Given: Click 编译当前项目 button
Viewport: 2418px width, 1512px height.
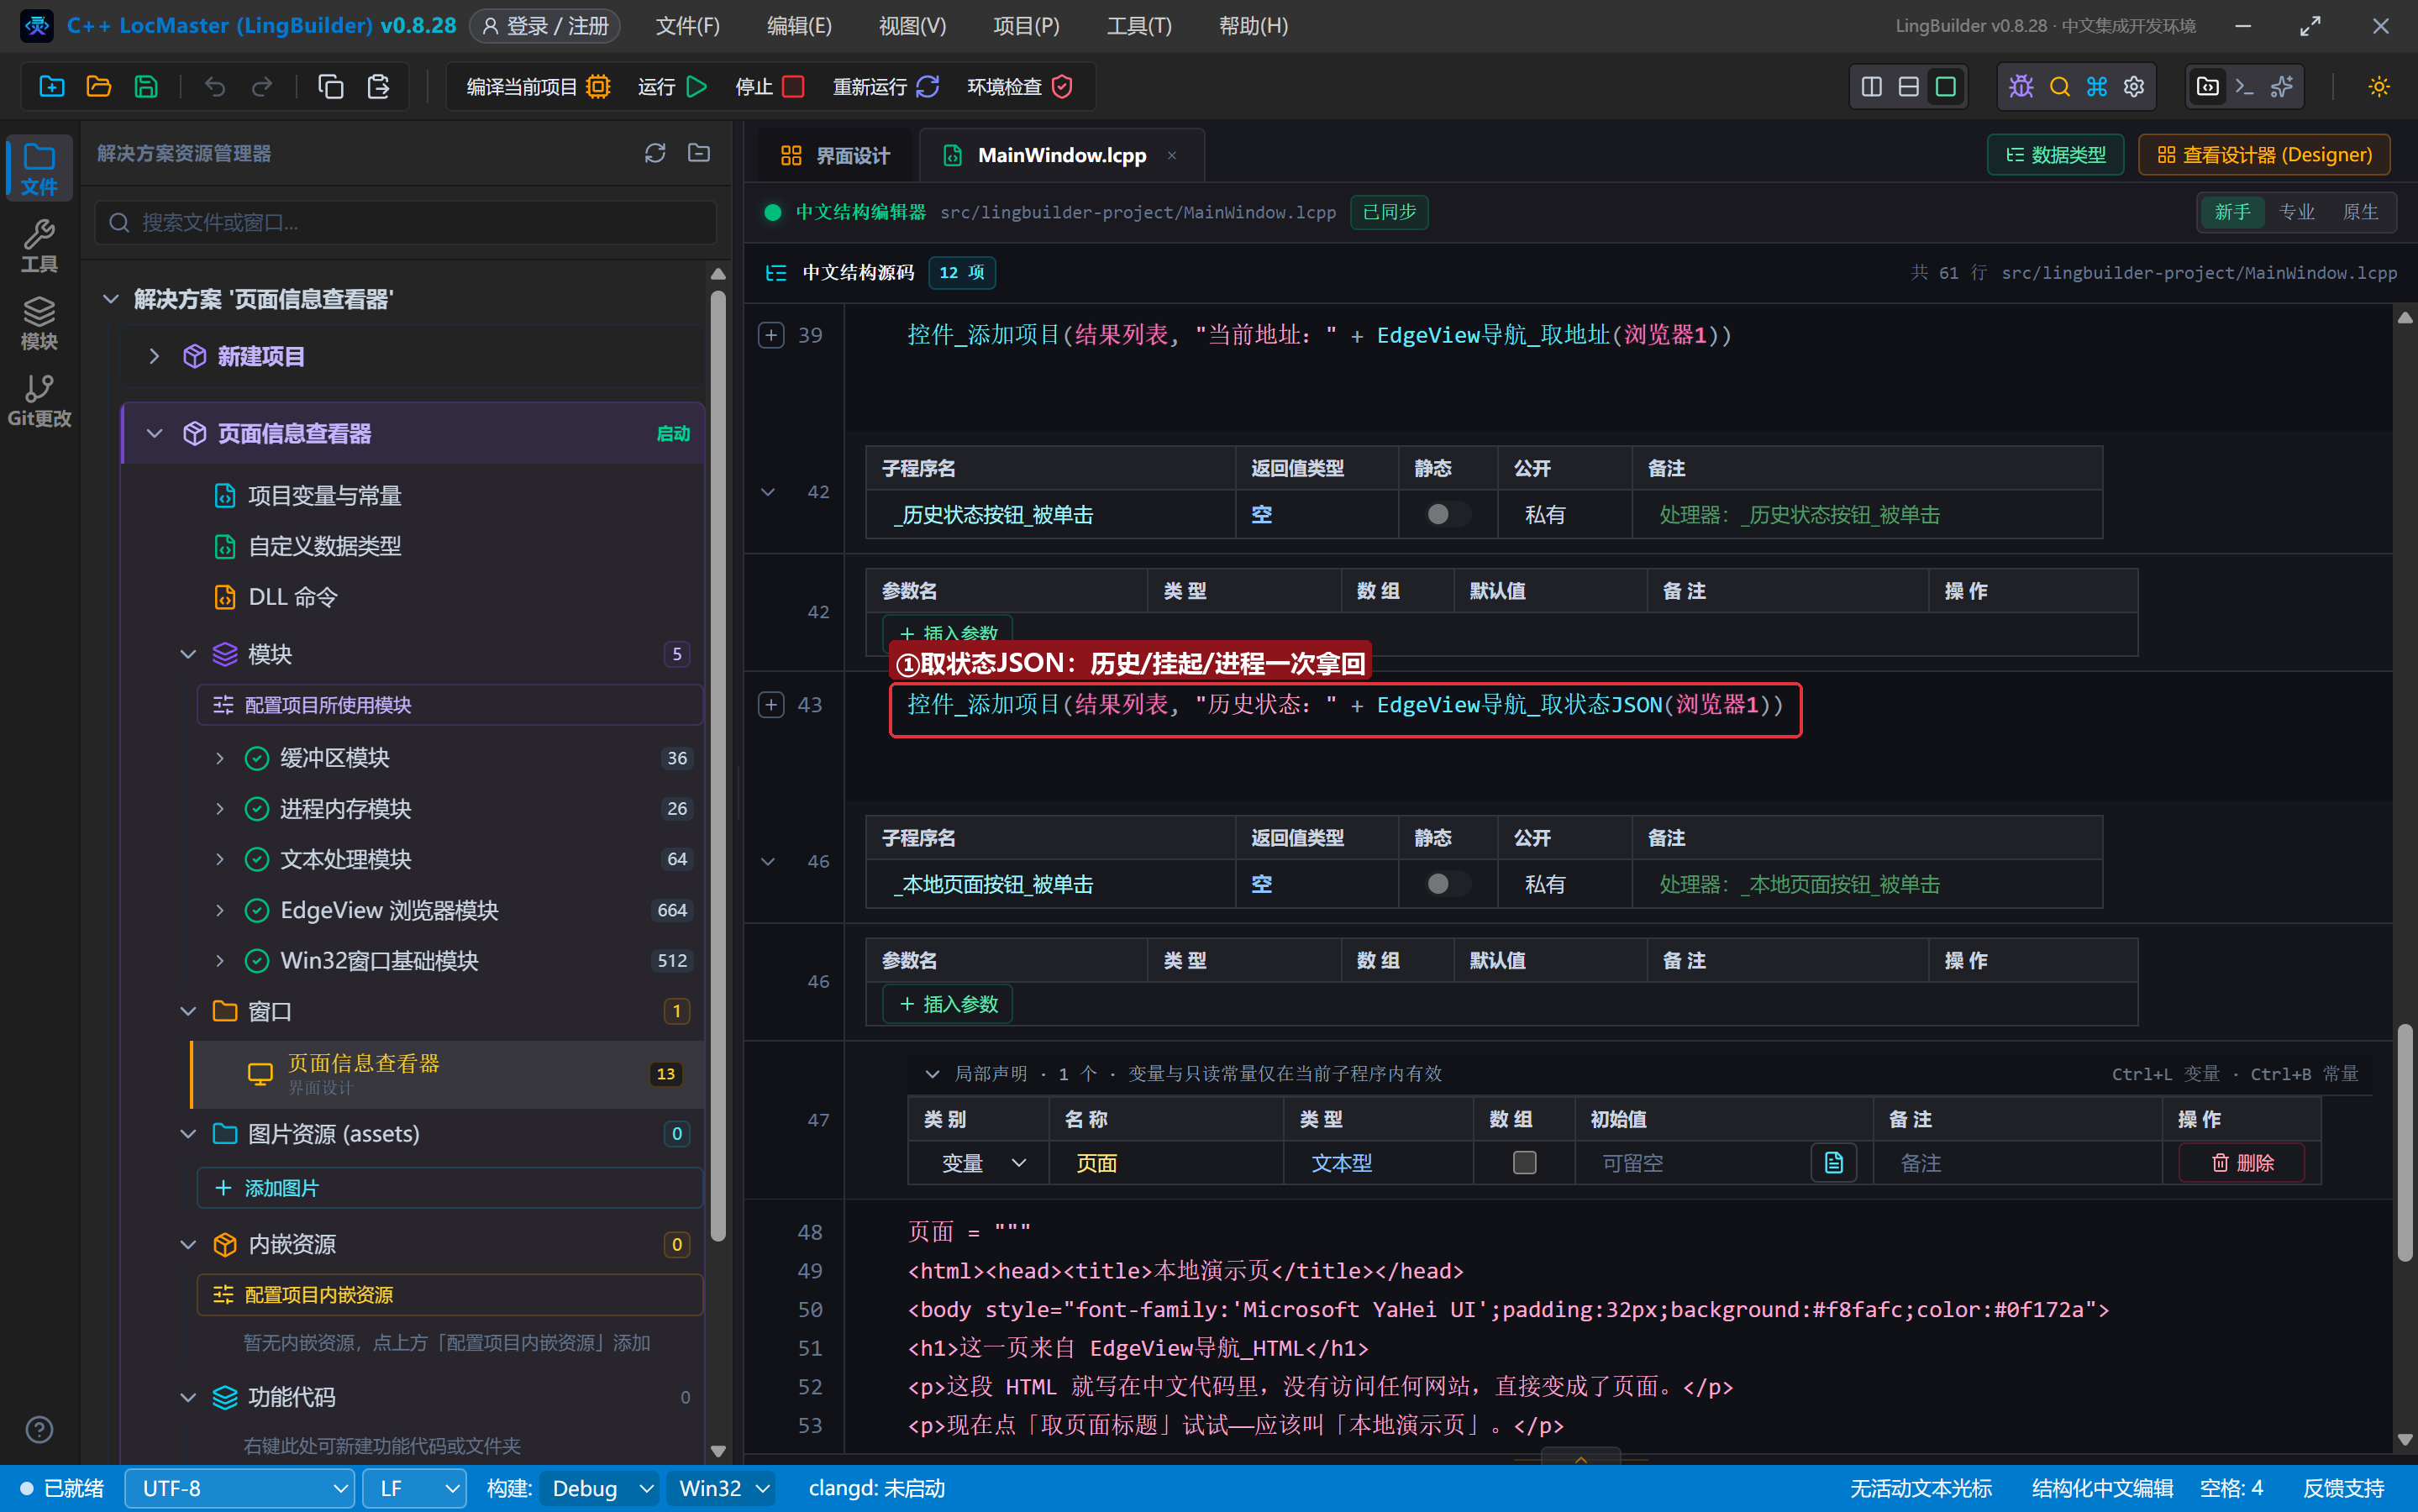Looking at the screenshot, I should tap(538, 86).
